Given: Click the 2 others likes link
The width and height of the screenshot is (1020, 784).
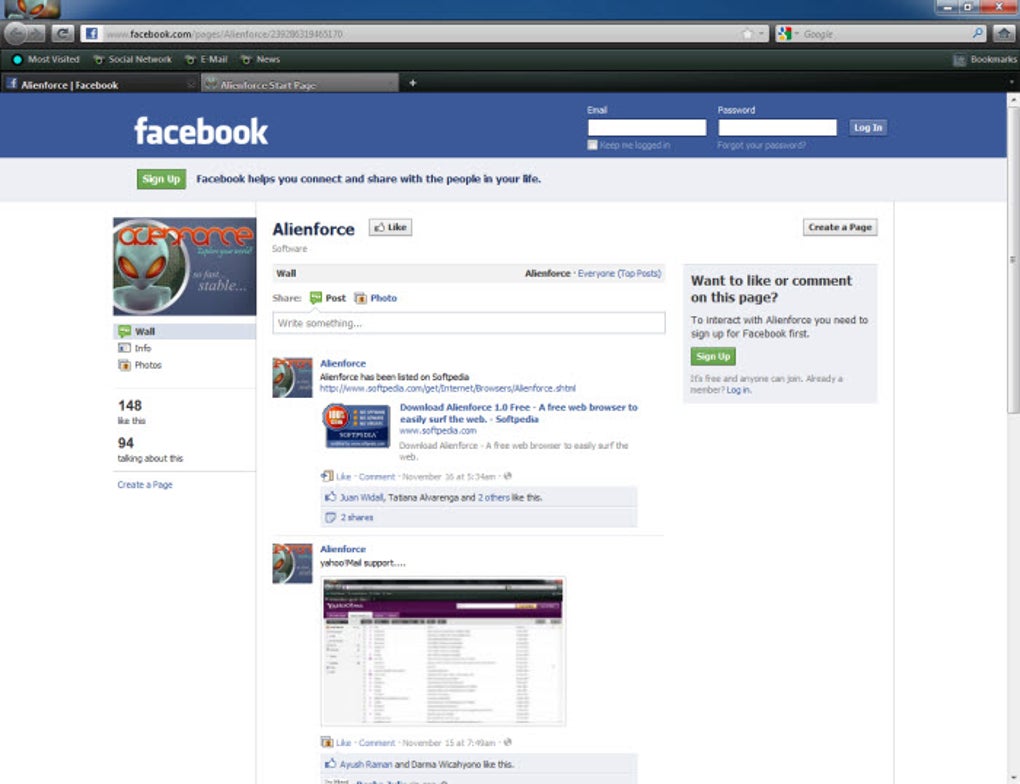Looking at the screenshot, I should 493,498.
